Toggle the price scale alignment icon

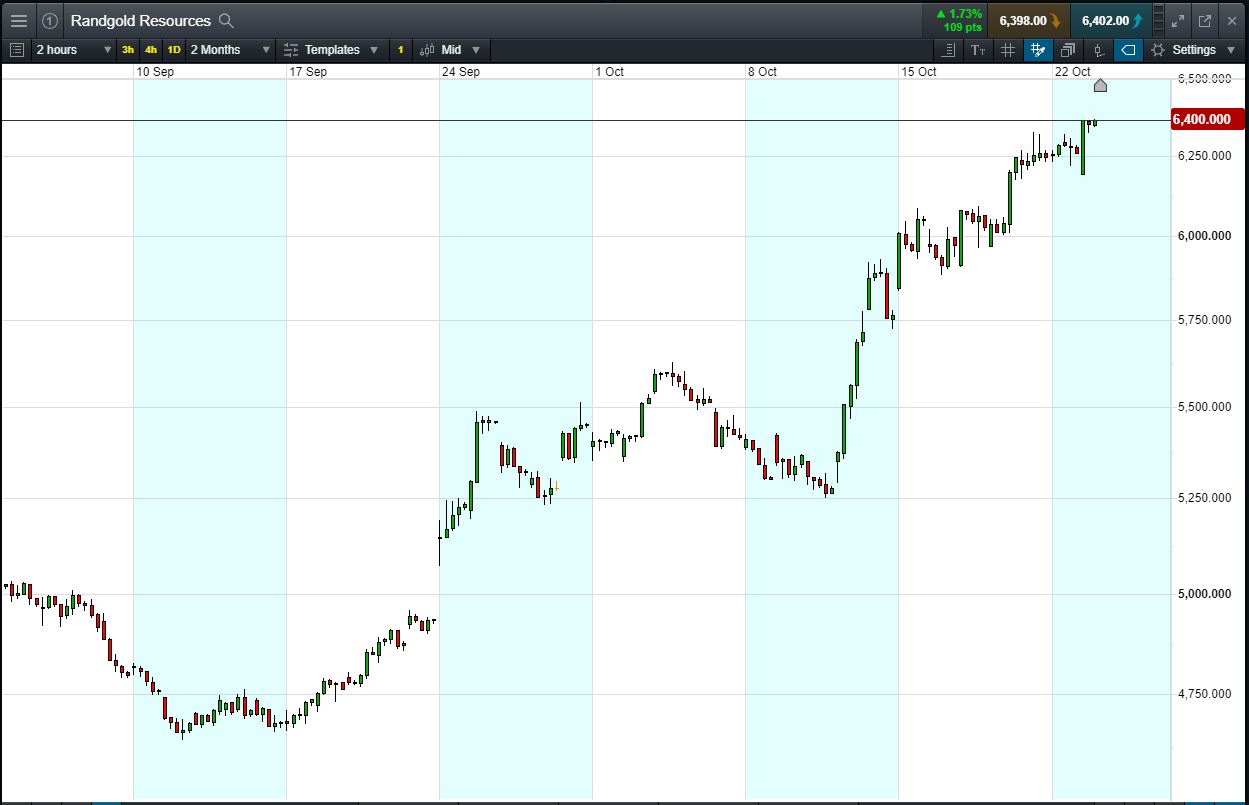[949, 50]
